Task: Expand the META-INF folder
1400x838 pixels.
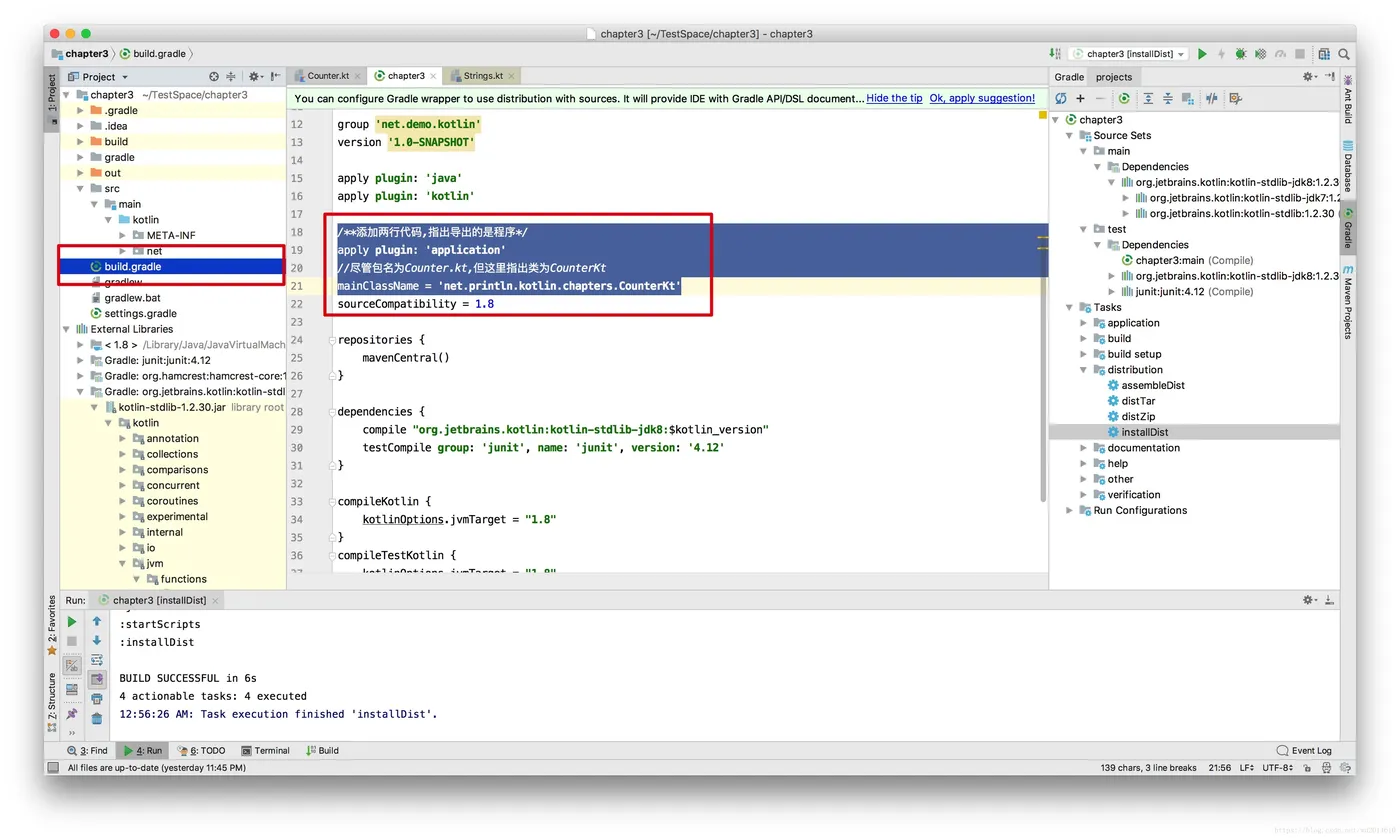Action: 123,235
